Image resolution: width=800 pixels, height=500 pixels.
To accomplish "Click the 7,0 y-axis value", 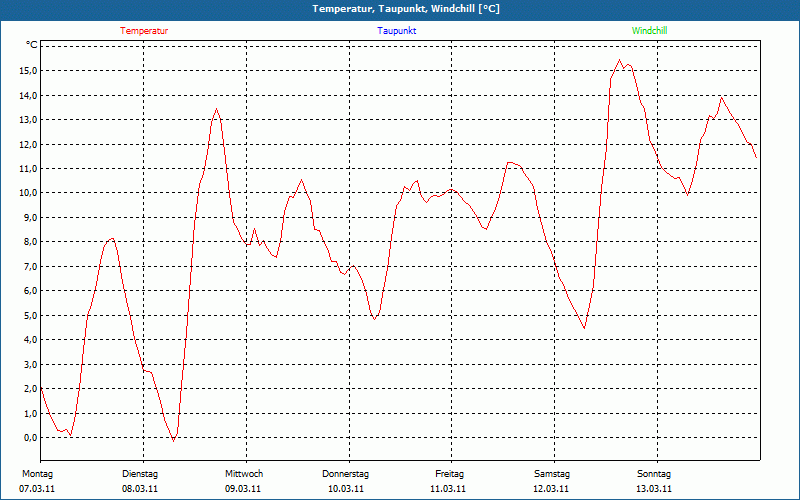I will (x=30, y=266).
